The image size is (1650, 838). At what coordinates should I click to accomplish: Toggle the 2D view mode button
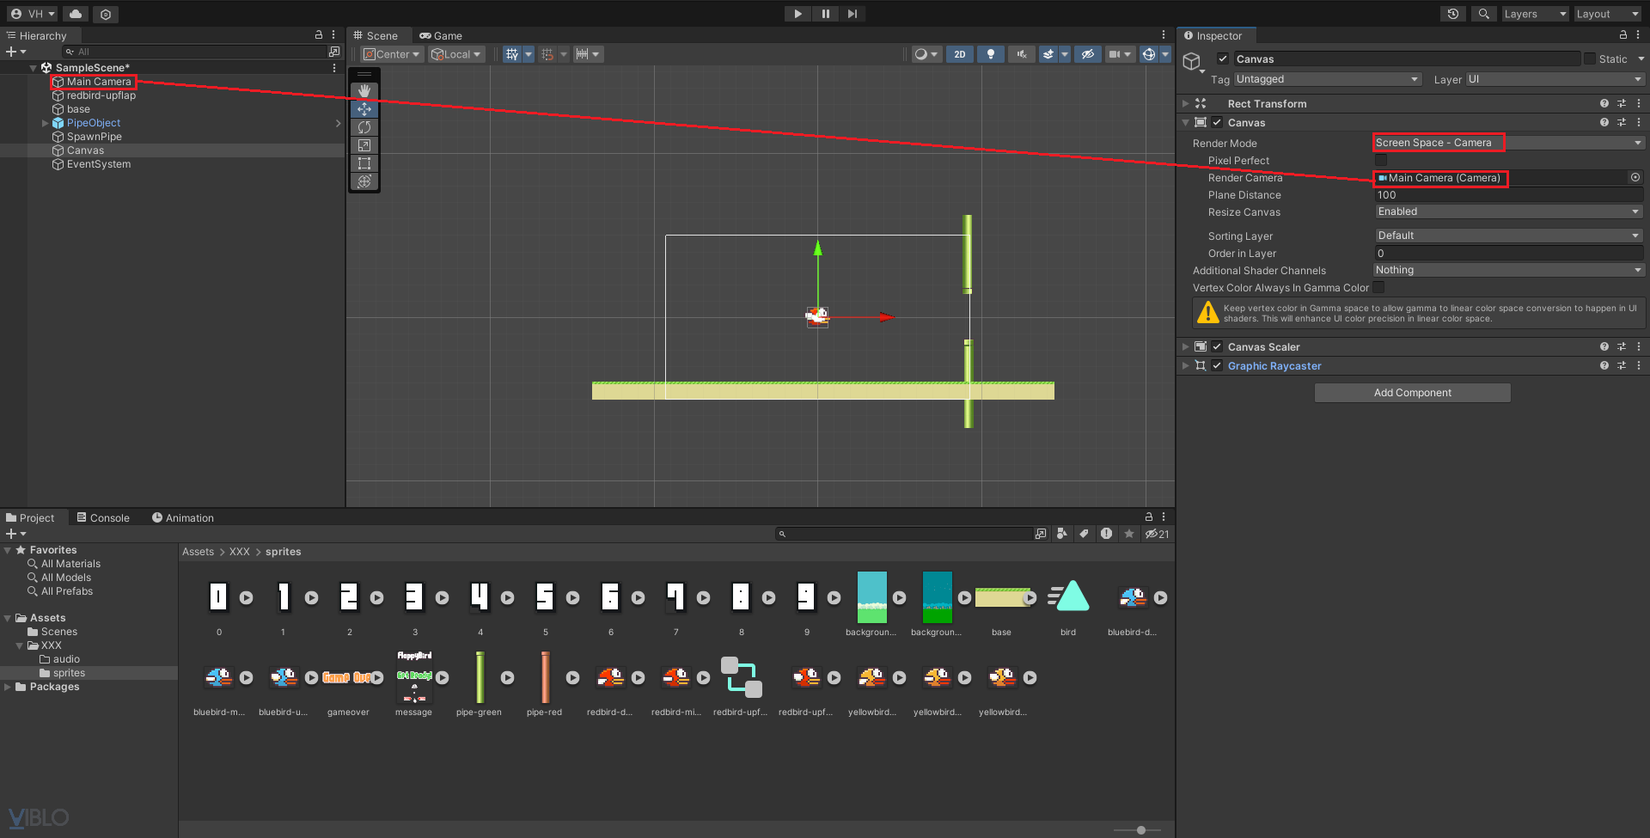[x=959, y=54]
